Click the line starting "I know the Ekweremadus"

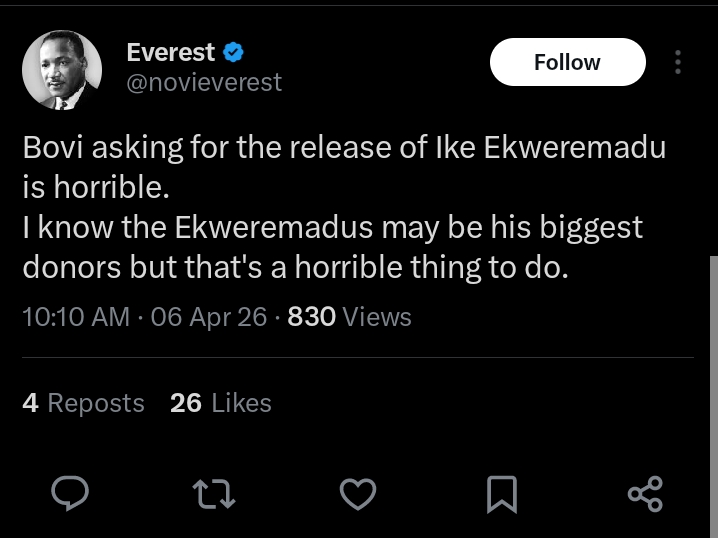[332, 228]
